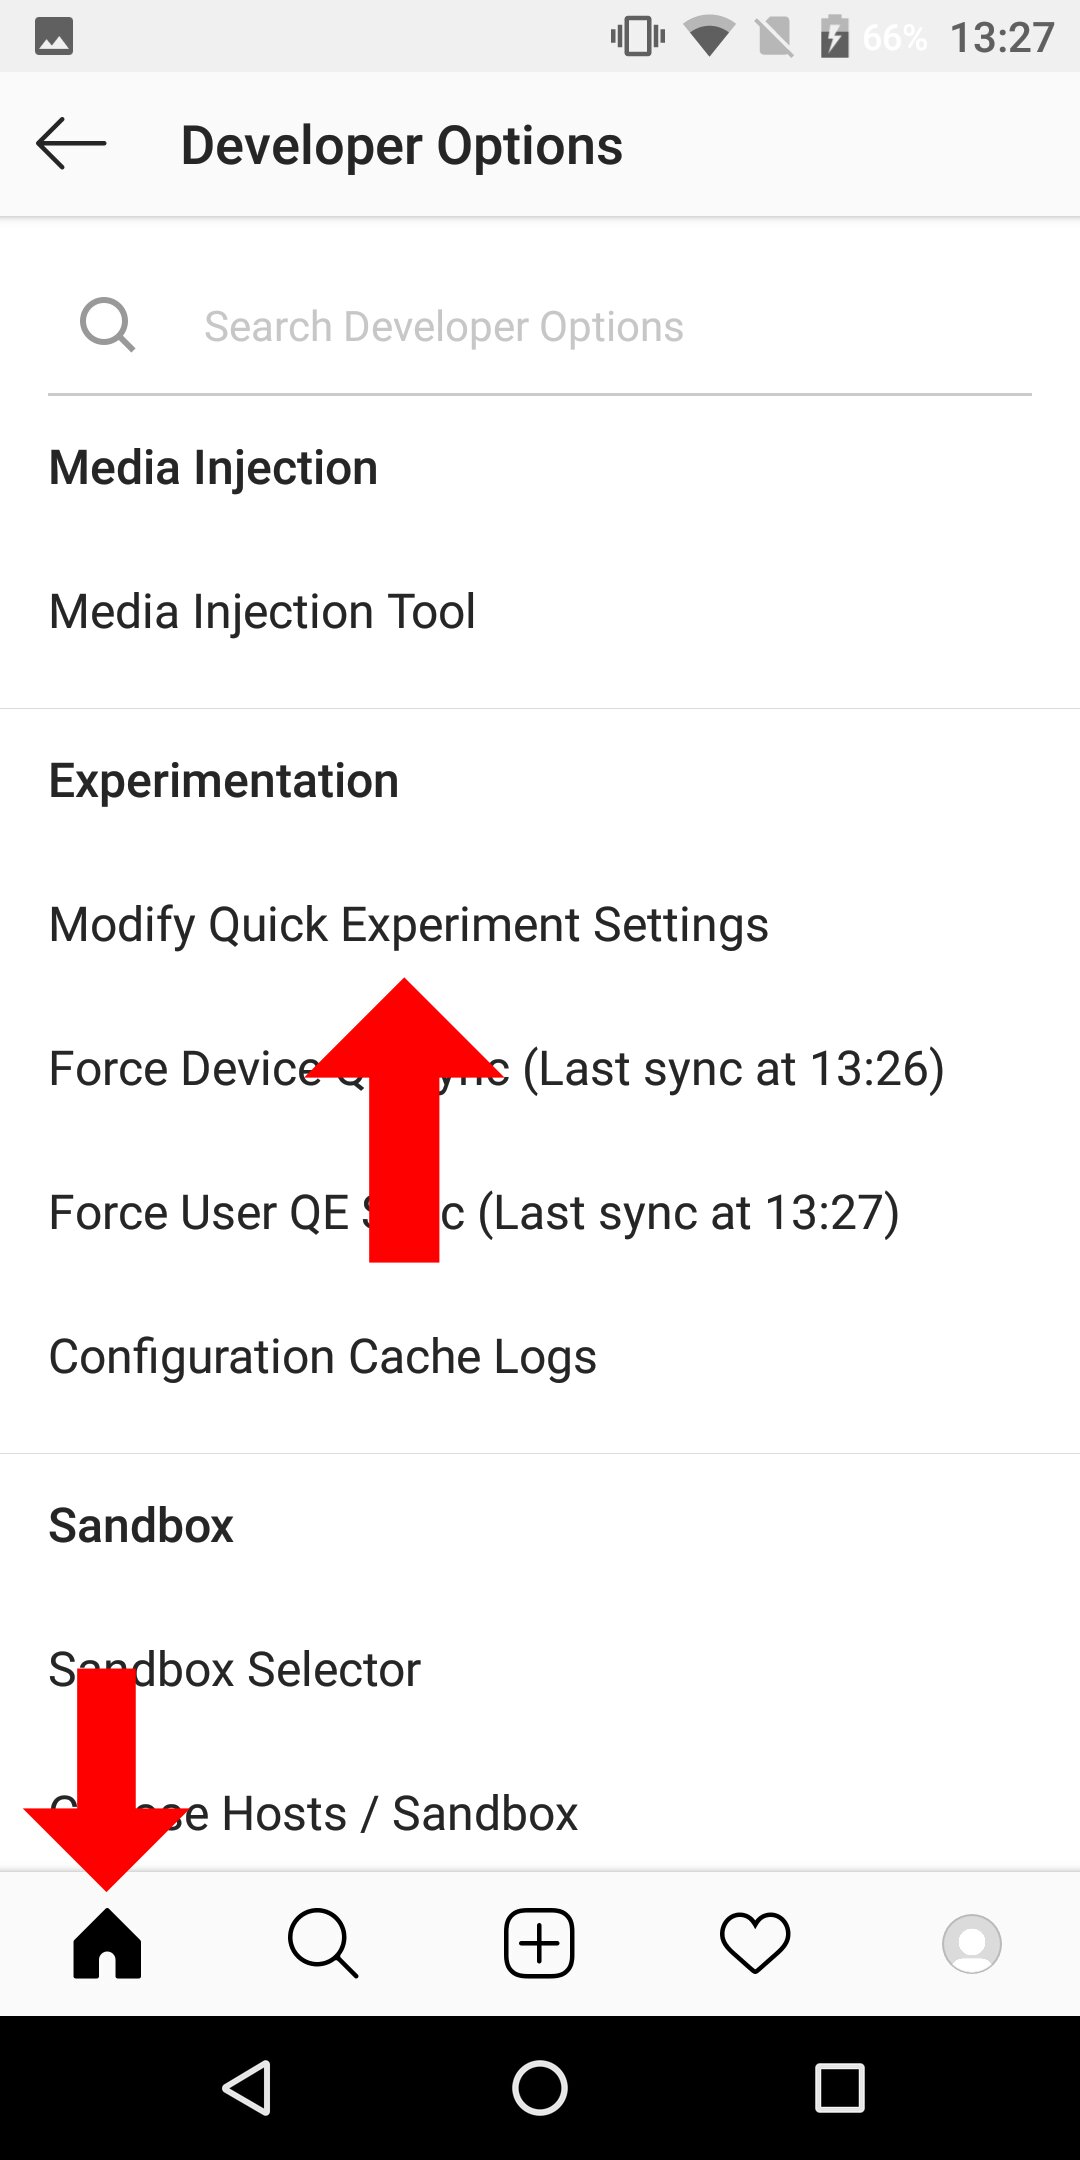Open Sandbox Selector
Screen dimensions: 1080x2160
point(540,1670)
